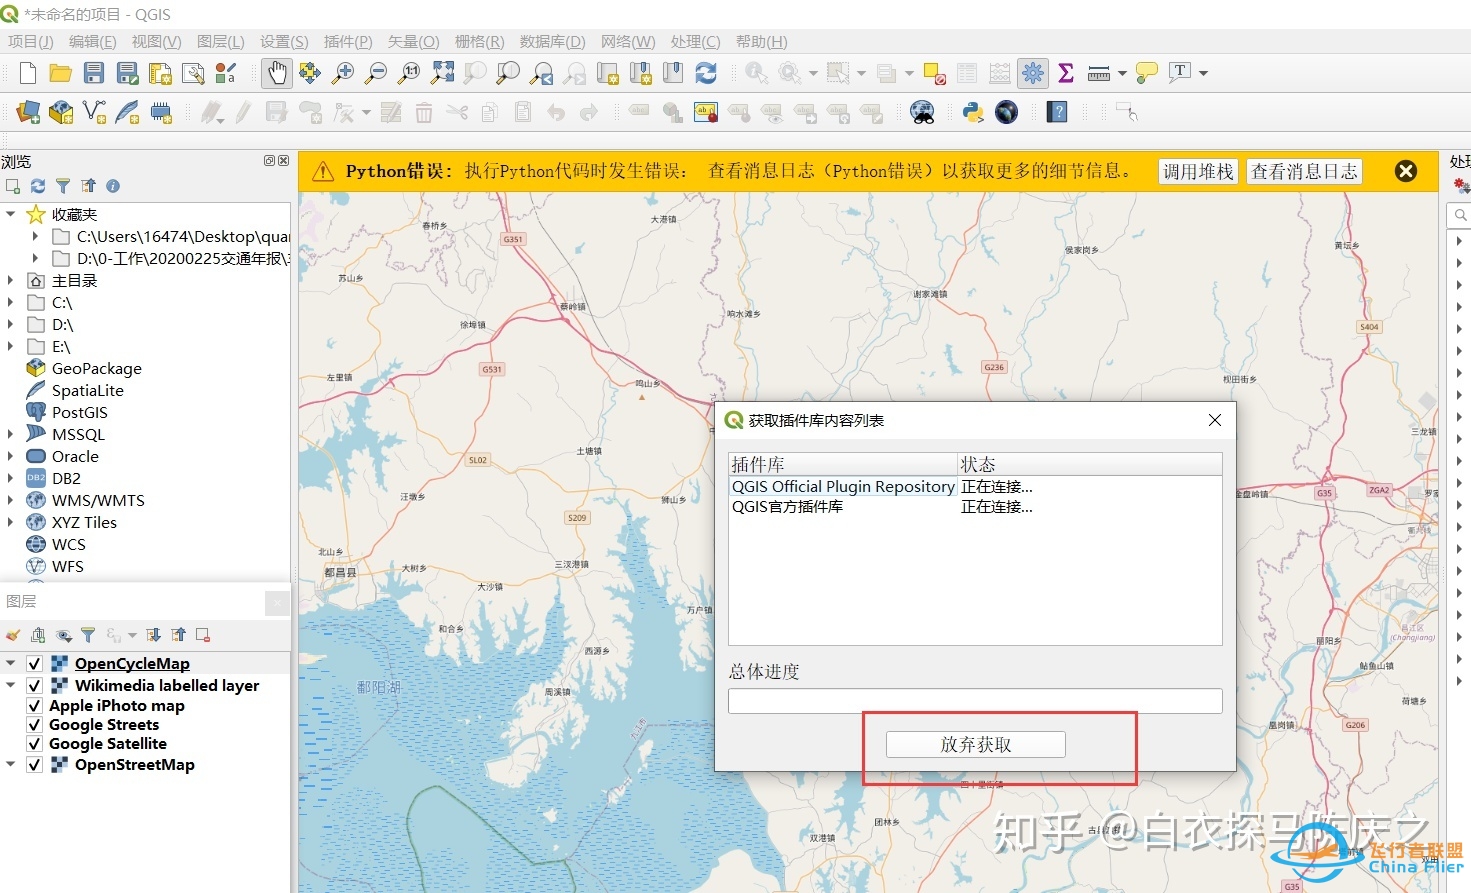Click the 总体进度 progress bar
This screenshot has height=893, width=1471.
[975, 701]
